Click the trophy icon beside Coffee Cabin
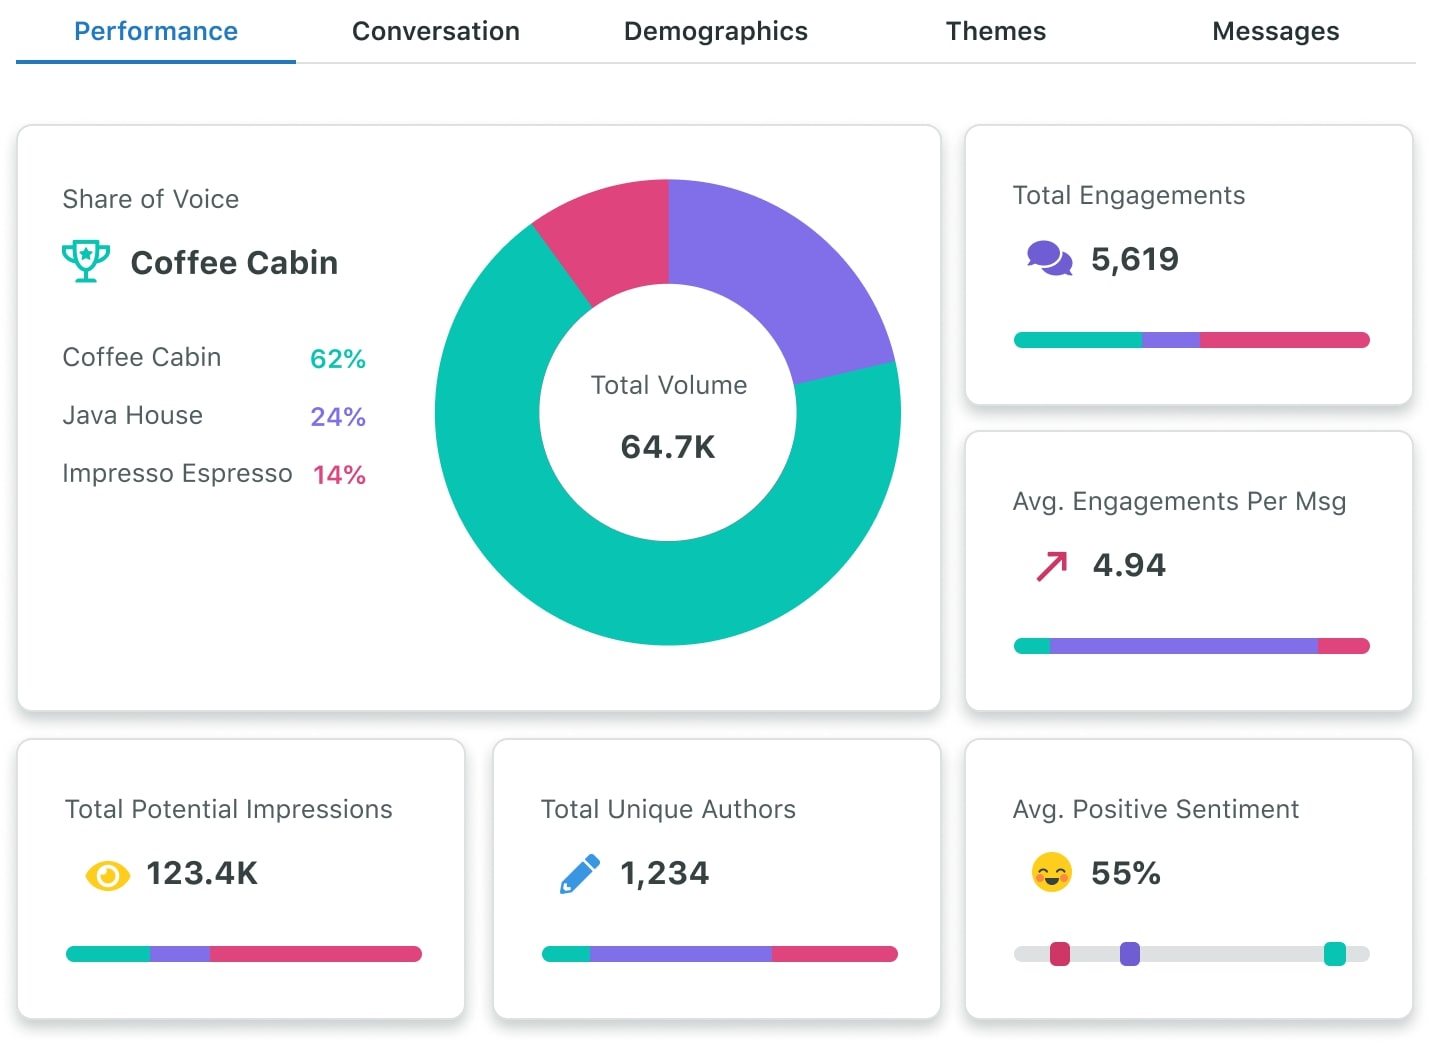Viewport: 1430px width, 1044px height. (x=86, y=260)
